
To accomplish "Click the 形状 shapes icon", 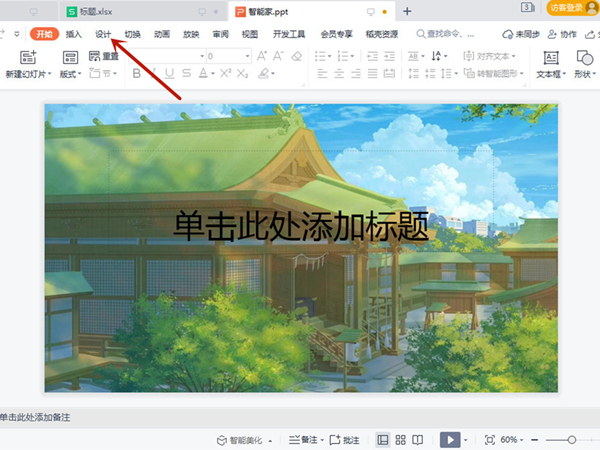I will pyautogui.click(x=584, y=58).
